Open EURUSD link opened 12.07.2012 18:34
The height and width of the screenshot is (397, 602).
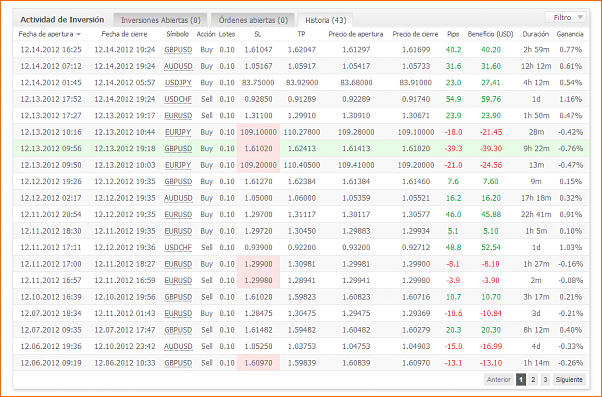coord(178,314)
